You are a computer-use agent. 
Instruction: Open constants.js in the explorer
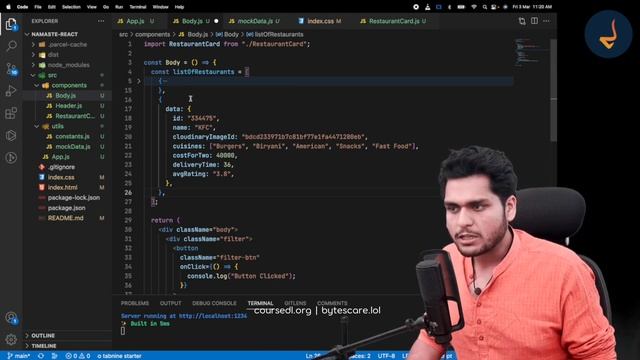(72, 136)
